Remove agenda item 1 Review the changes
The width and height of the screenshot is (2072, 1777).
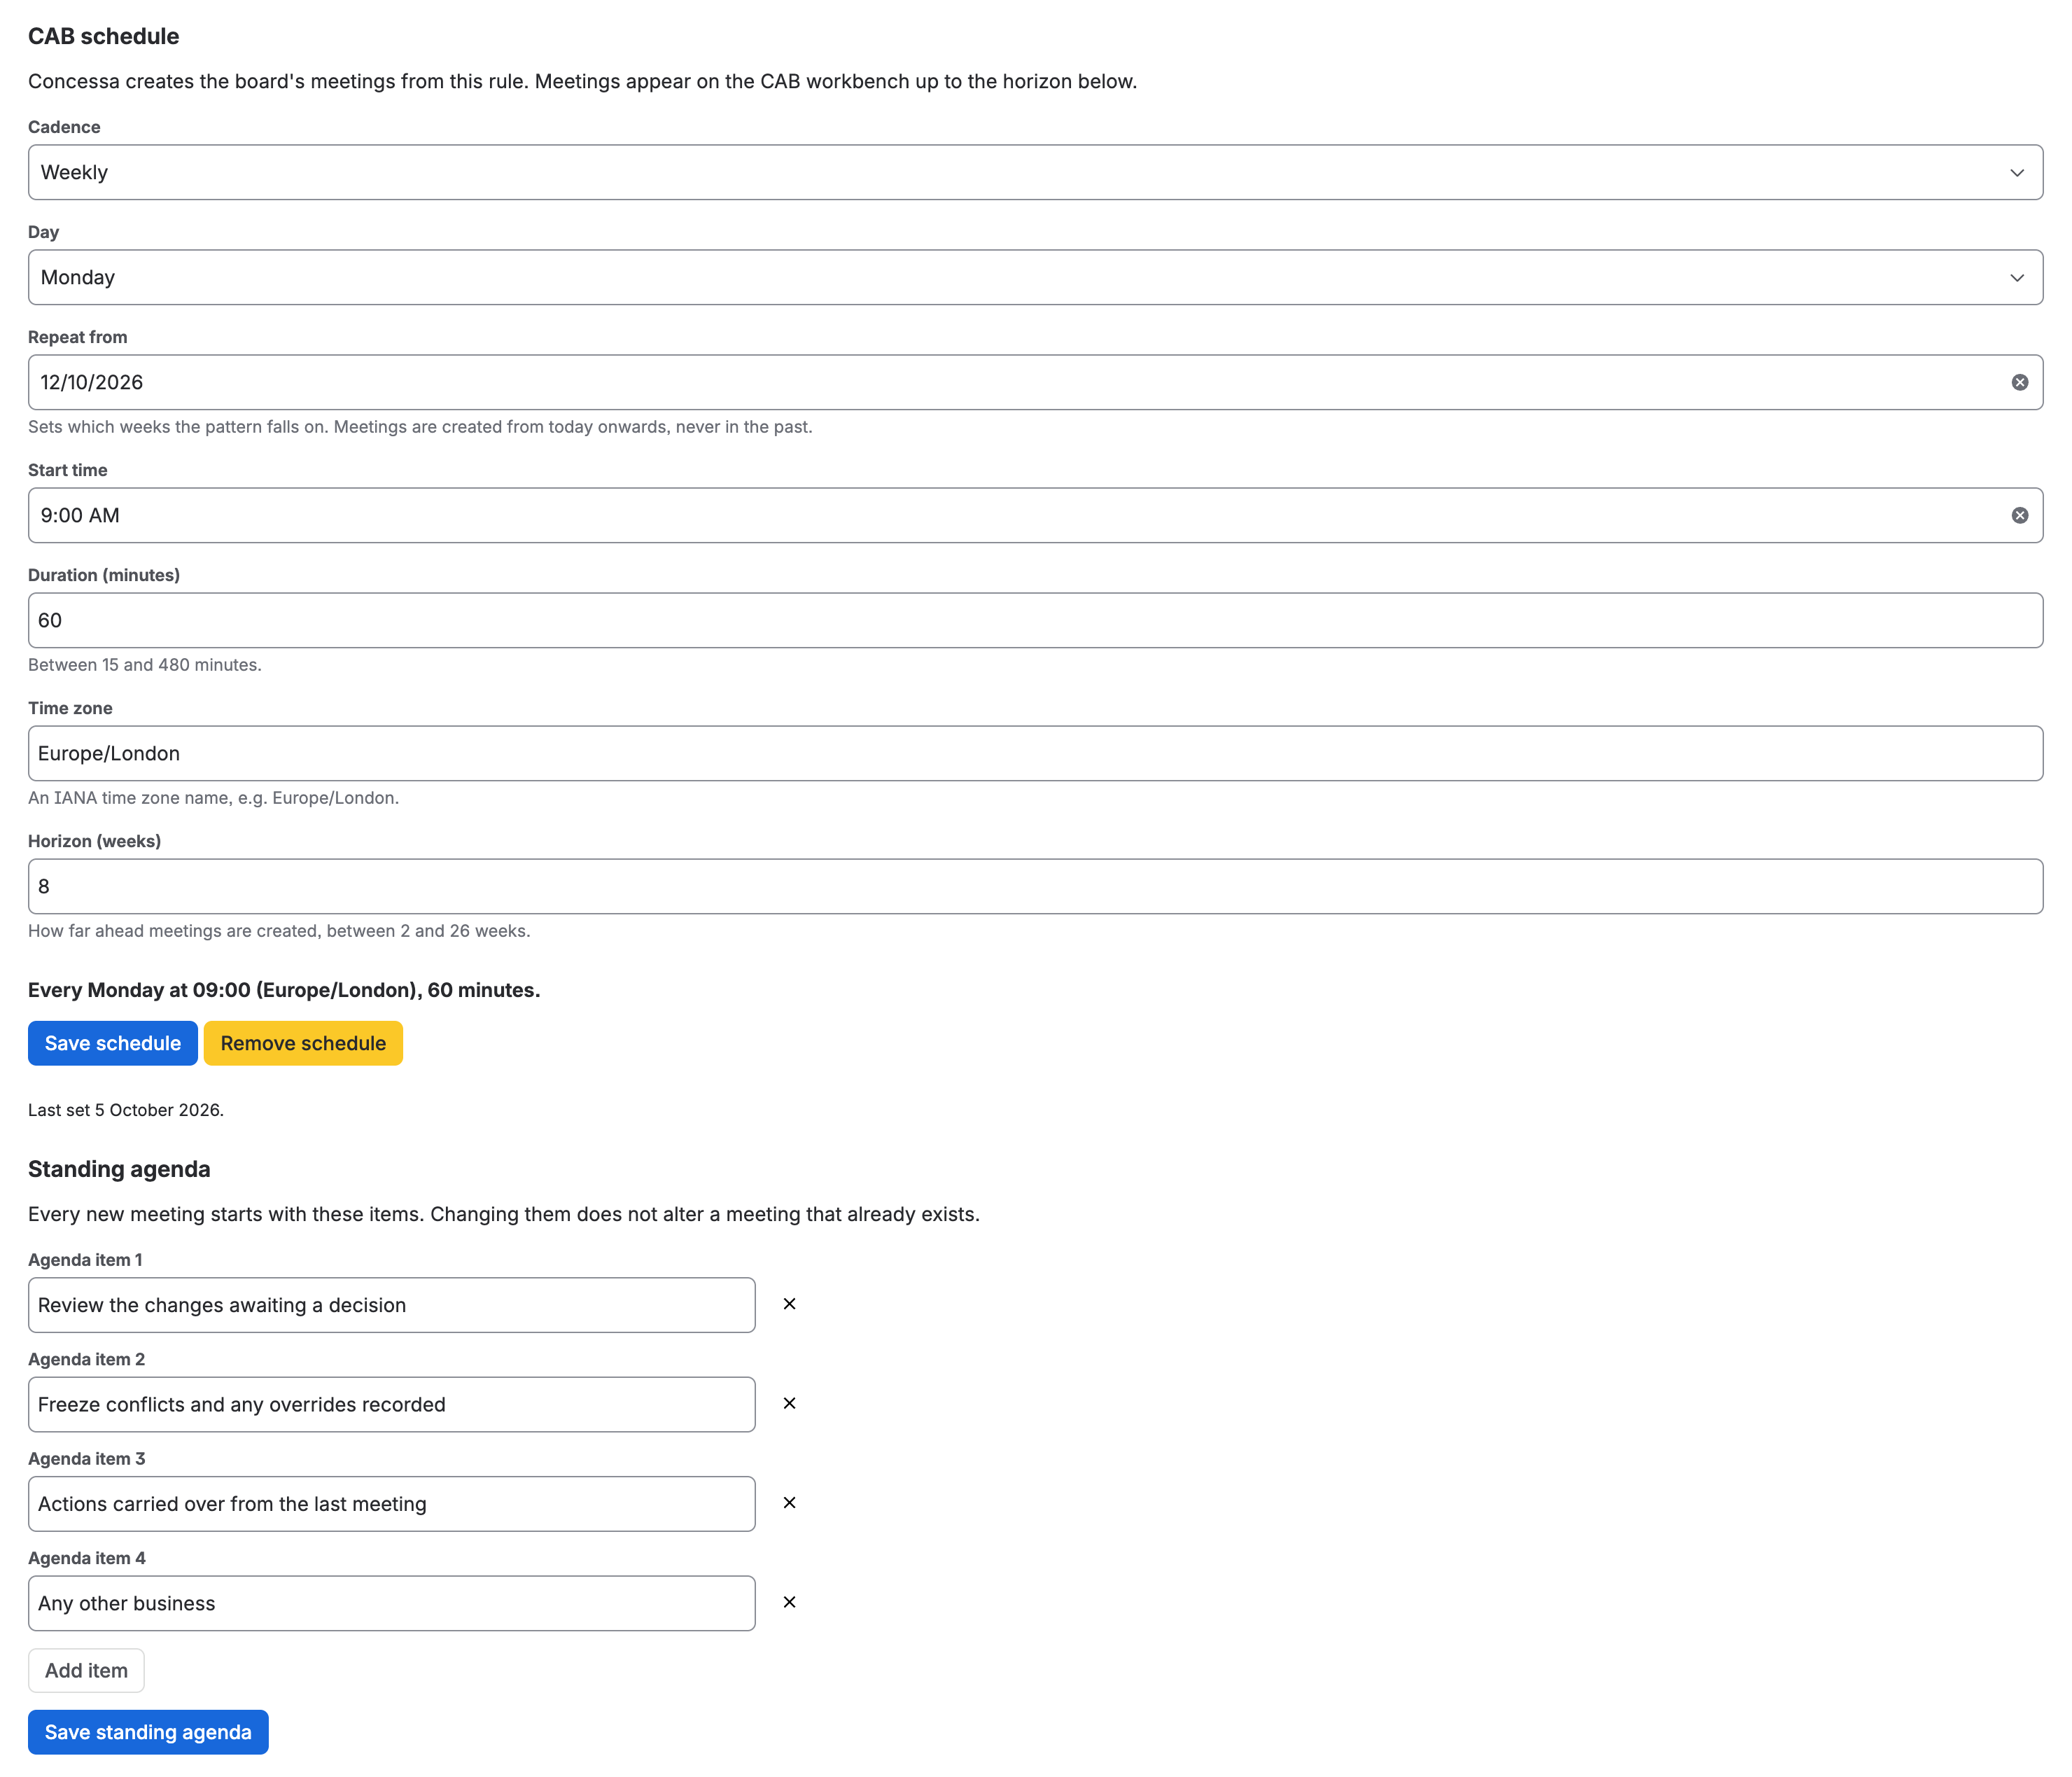(789, 1304)
